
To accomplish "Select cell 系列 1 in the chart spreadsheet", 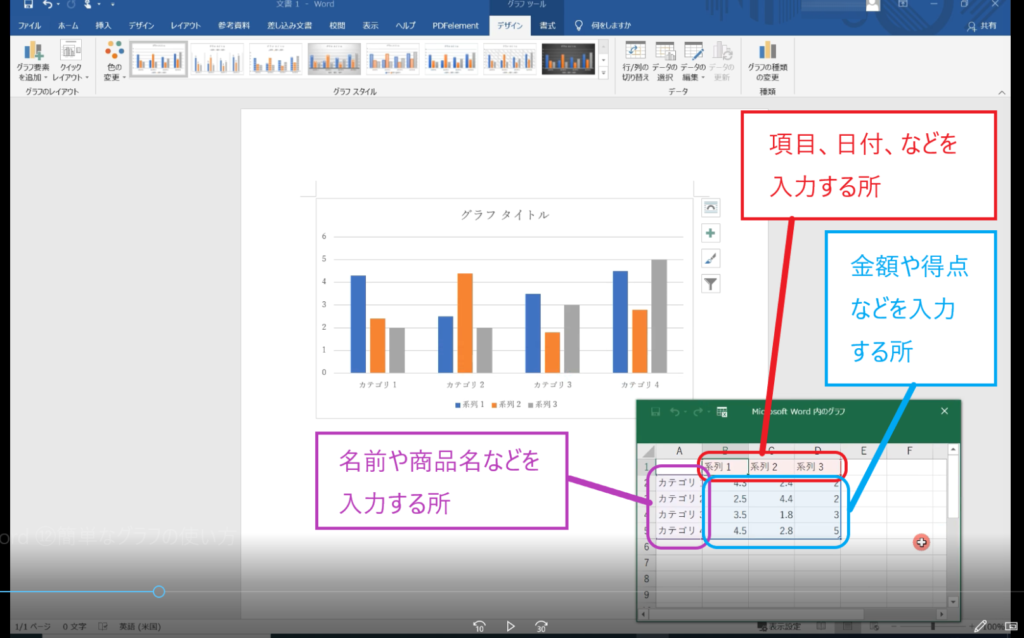I will coord(724,466).
